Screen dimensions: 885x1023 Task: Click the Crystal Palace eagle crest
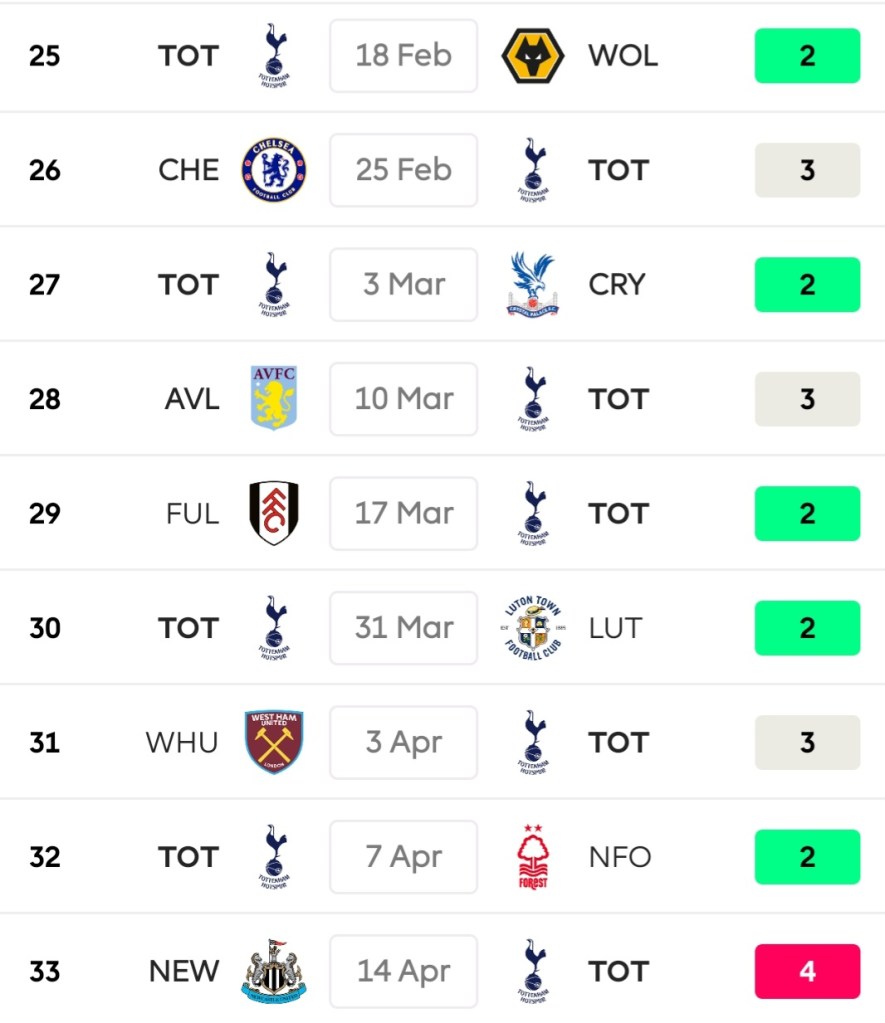pyautogui.click(x=533, y=285)
